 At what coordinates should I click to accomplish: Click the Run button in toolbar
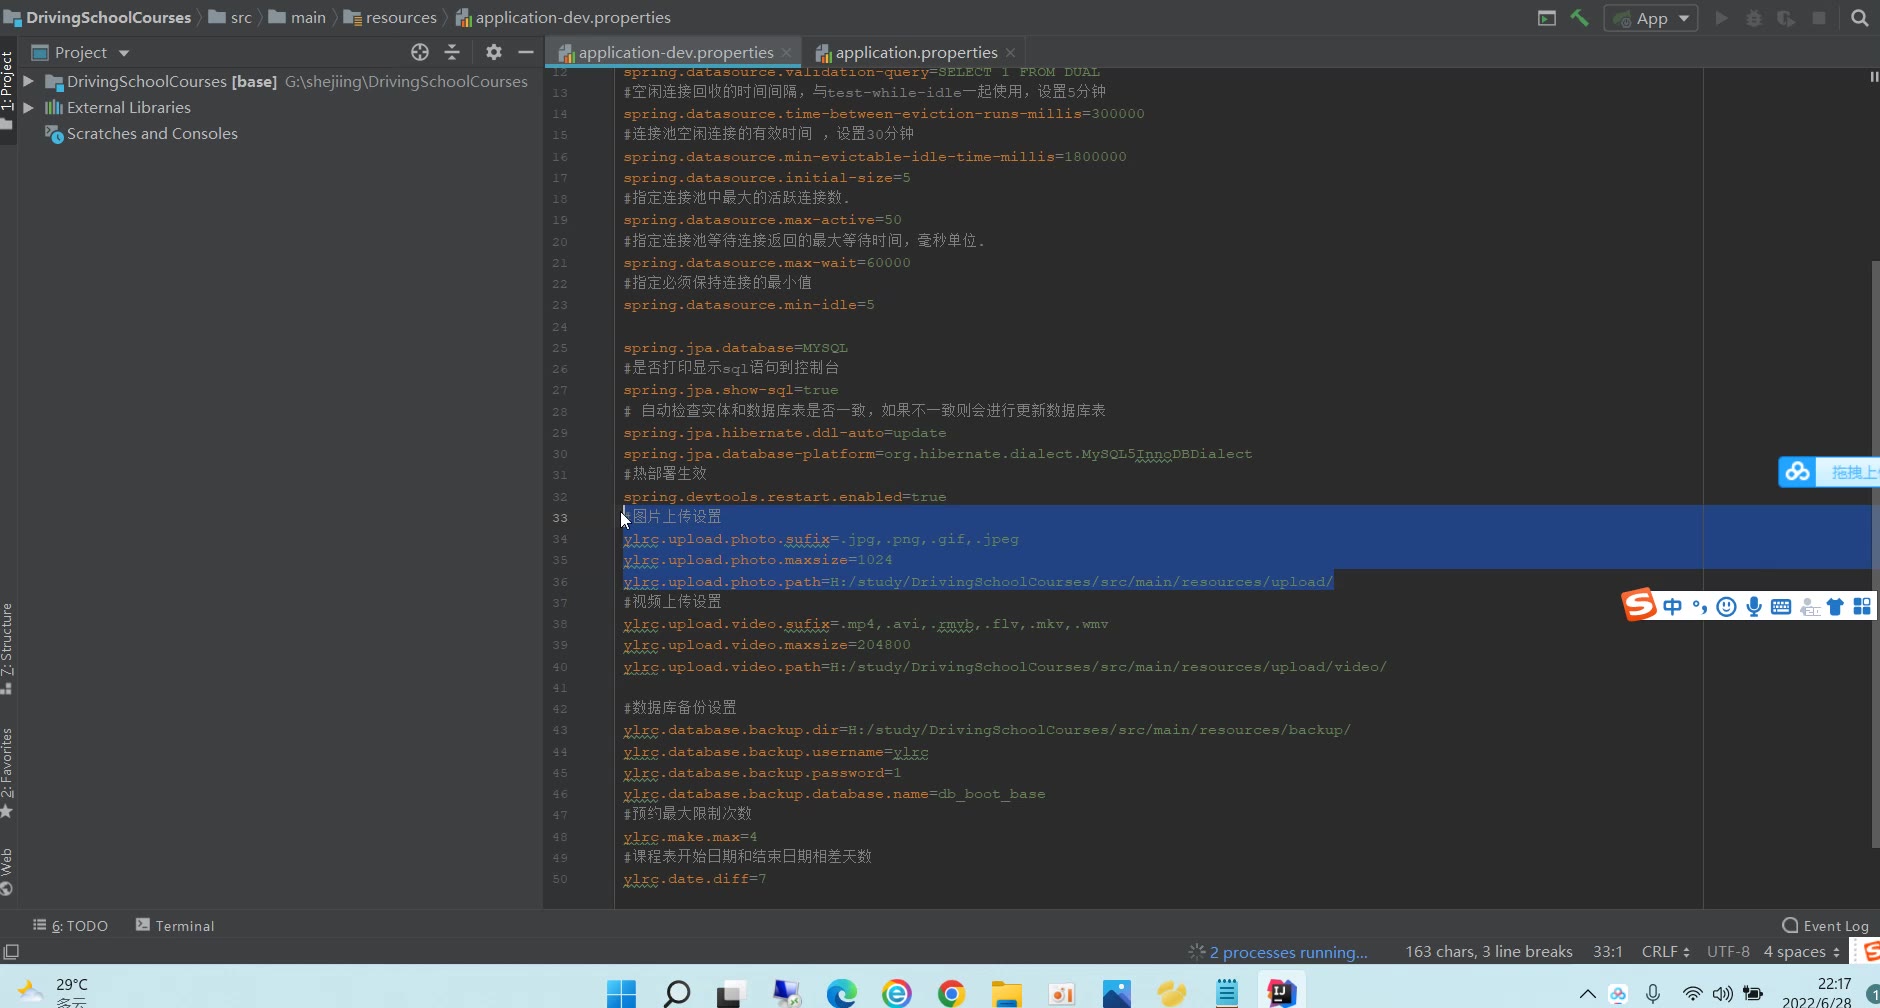point(1721,18)
